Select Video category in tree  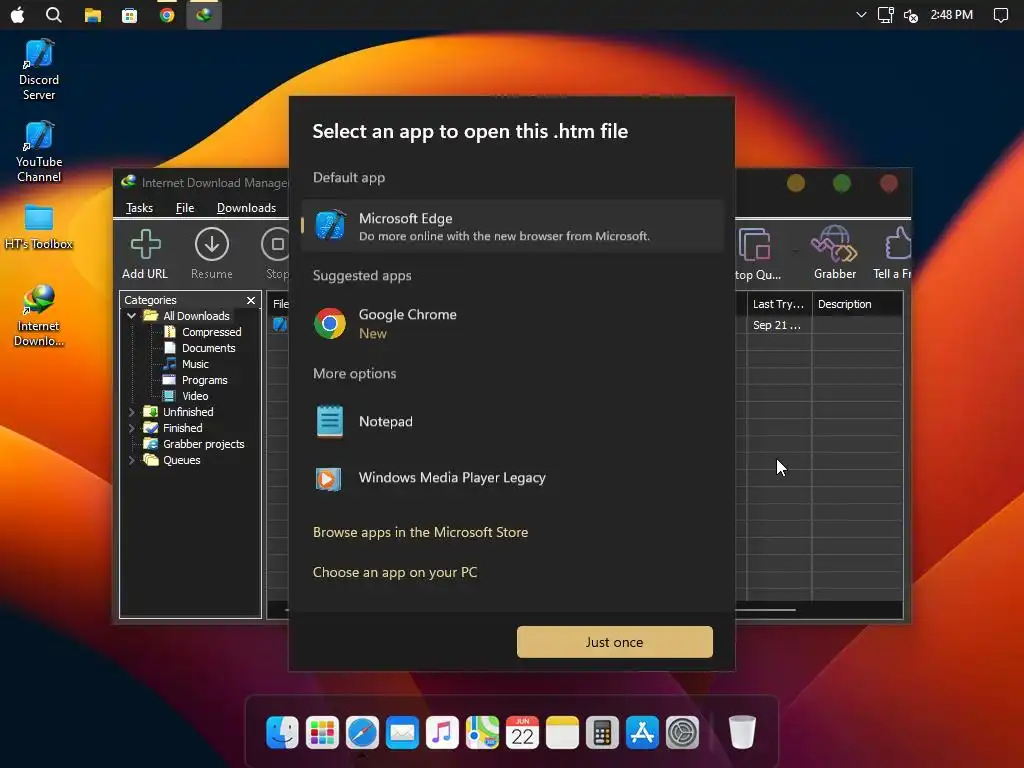(x=195, y=396)
